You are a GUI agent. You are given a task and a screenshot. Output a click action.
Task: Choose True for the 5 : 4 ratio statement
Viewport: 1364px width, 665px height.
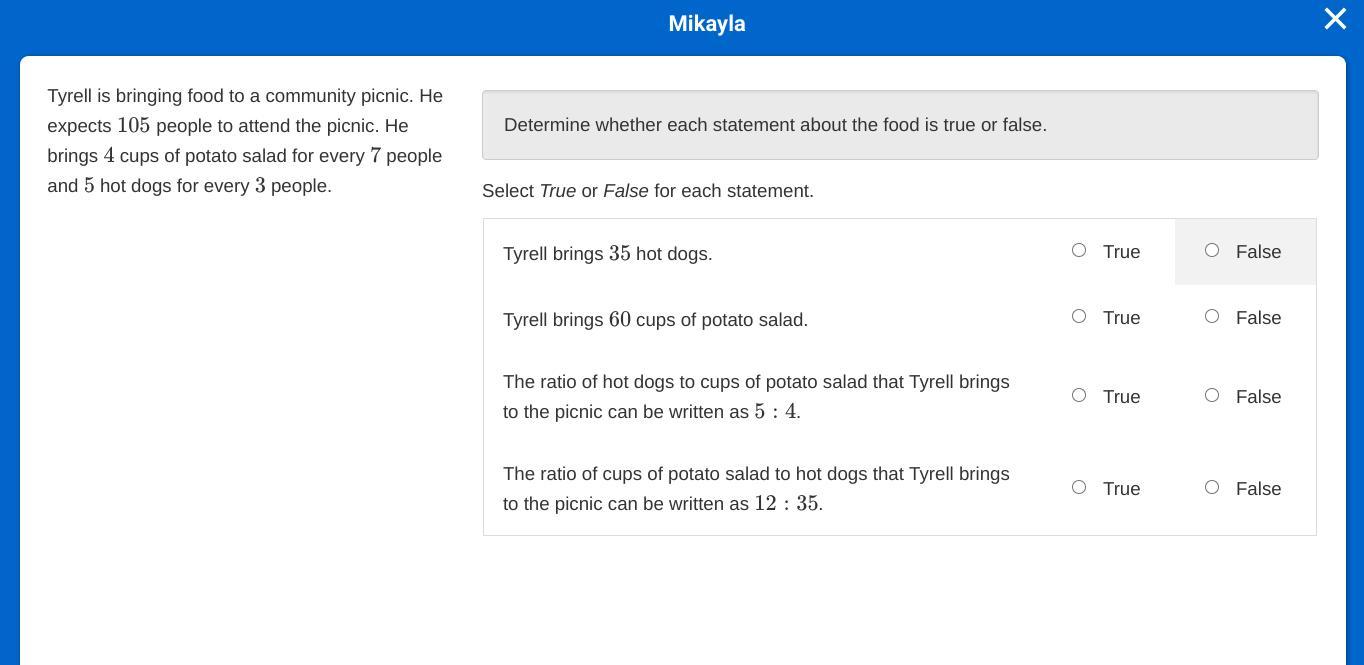pyautogui.click(x=1079, y=395)
